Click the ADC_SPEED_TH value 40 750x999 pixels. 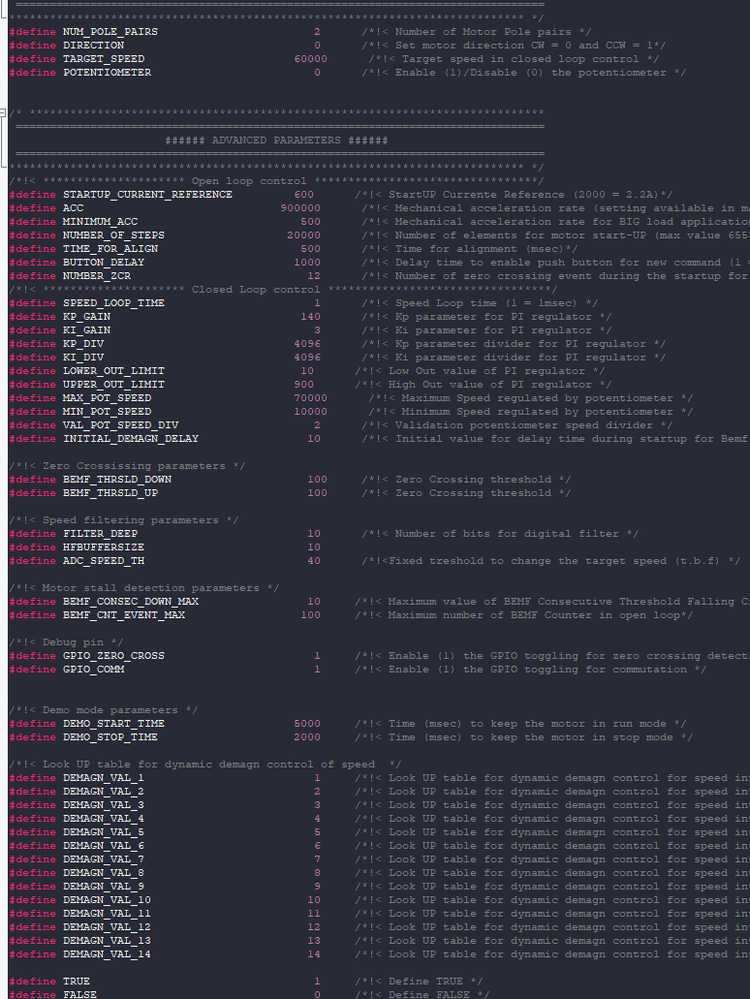[314, 561]
